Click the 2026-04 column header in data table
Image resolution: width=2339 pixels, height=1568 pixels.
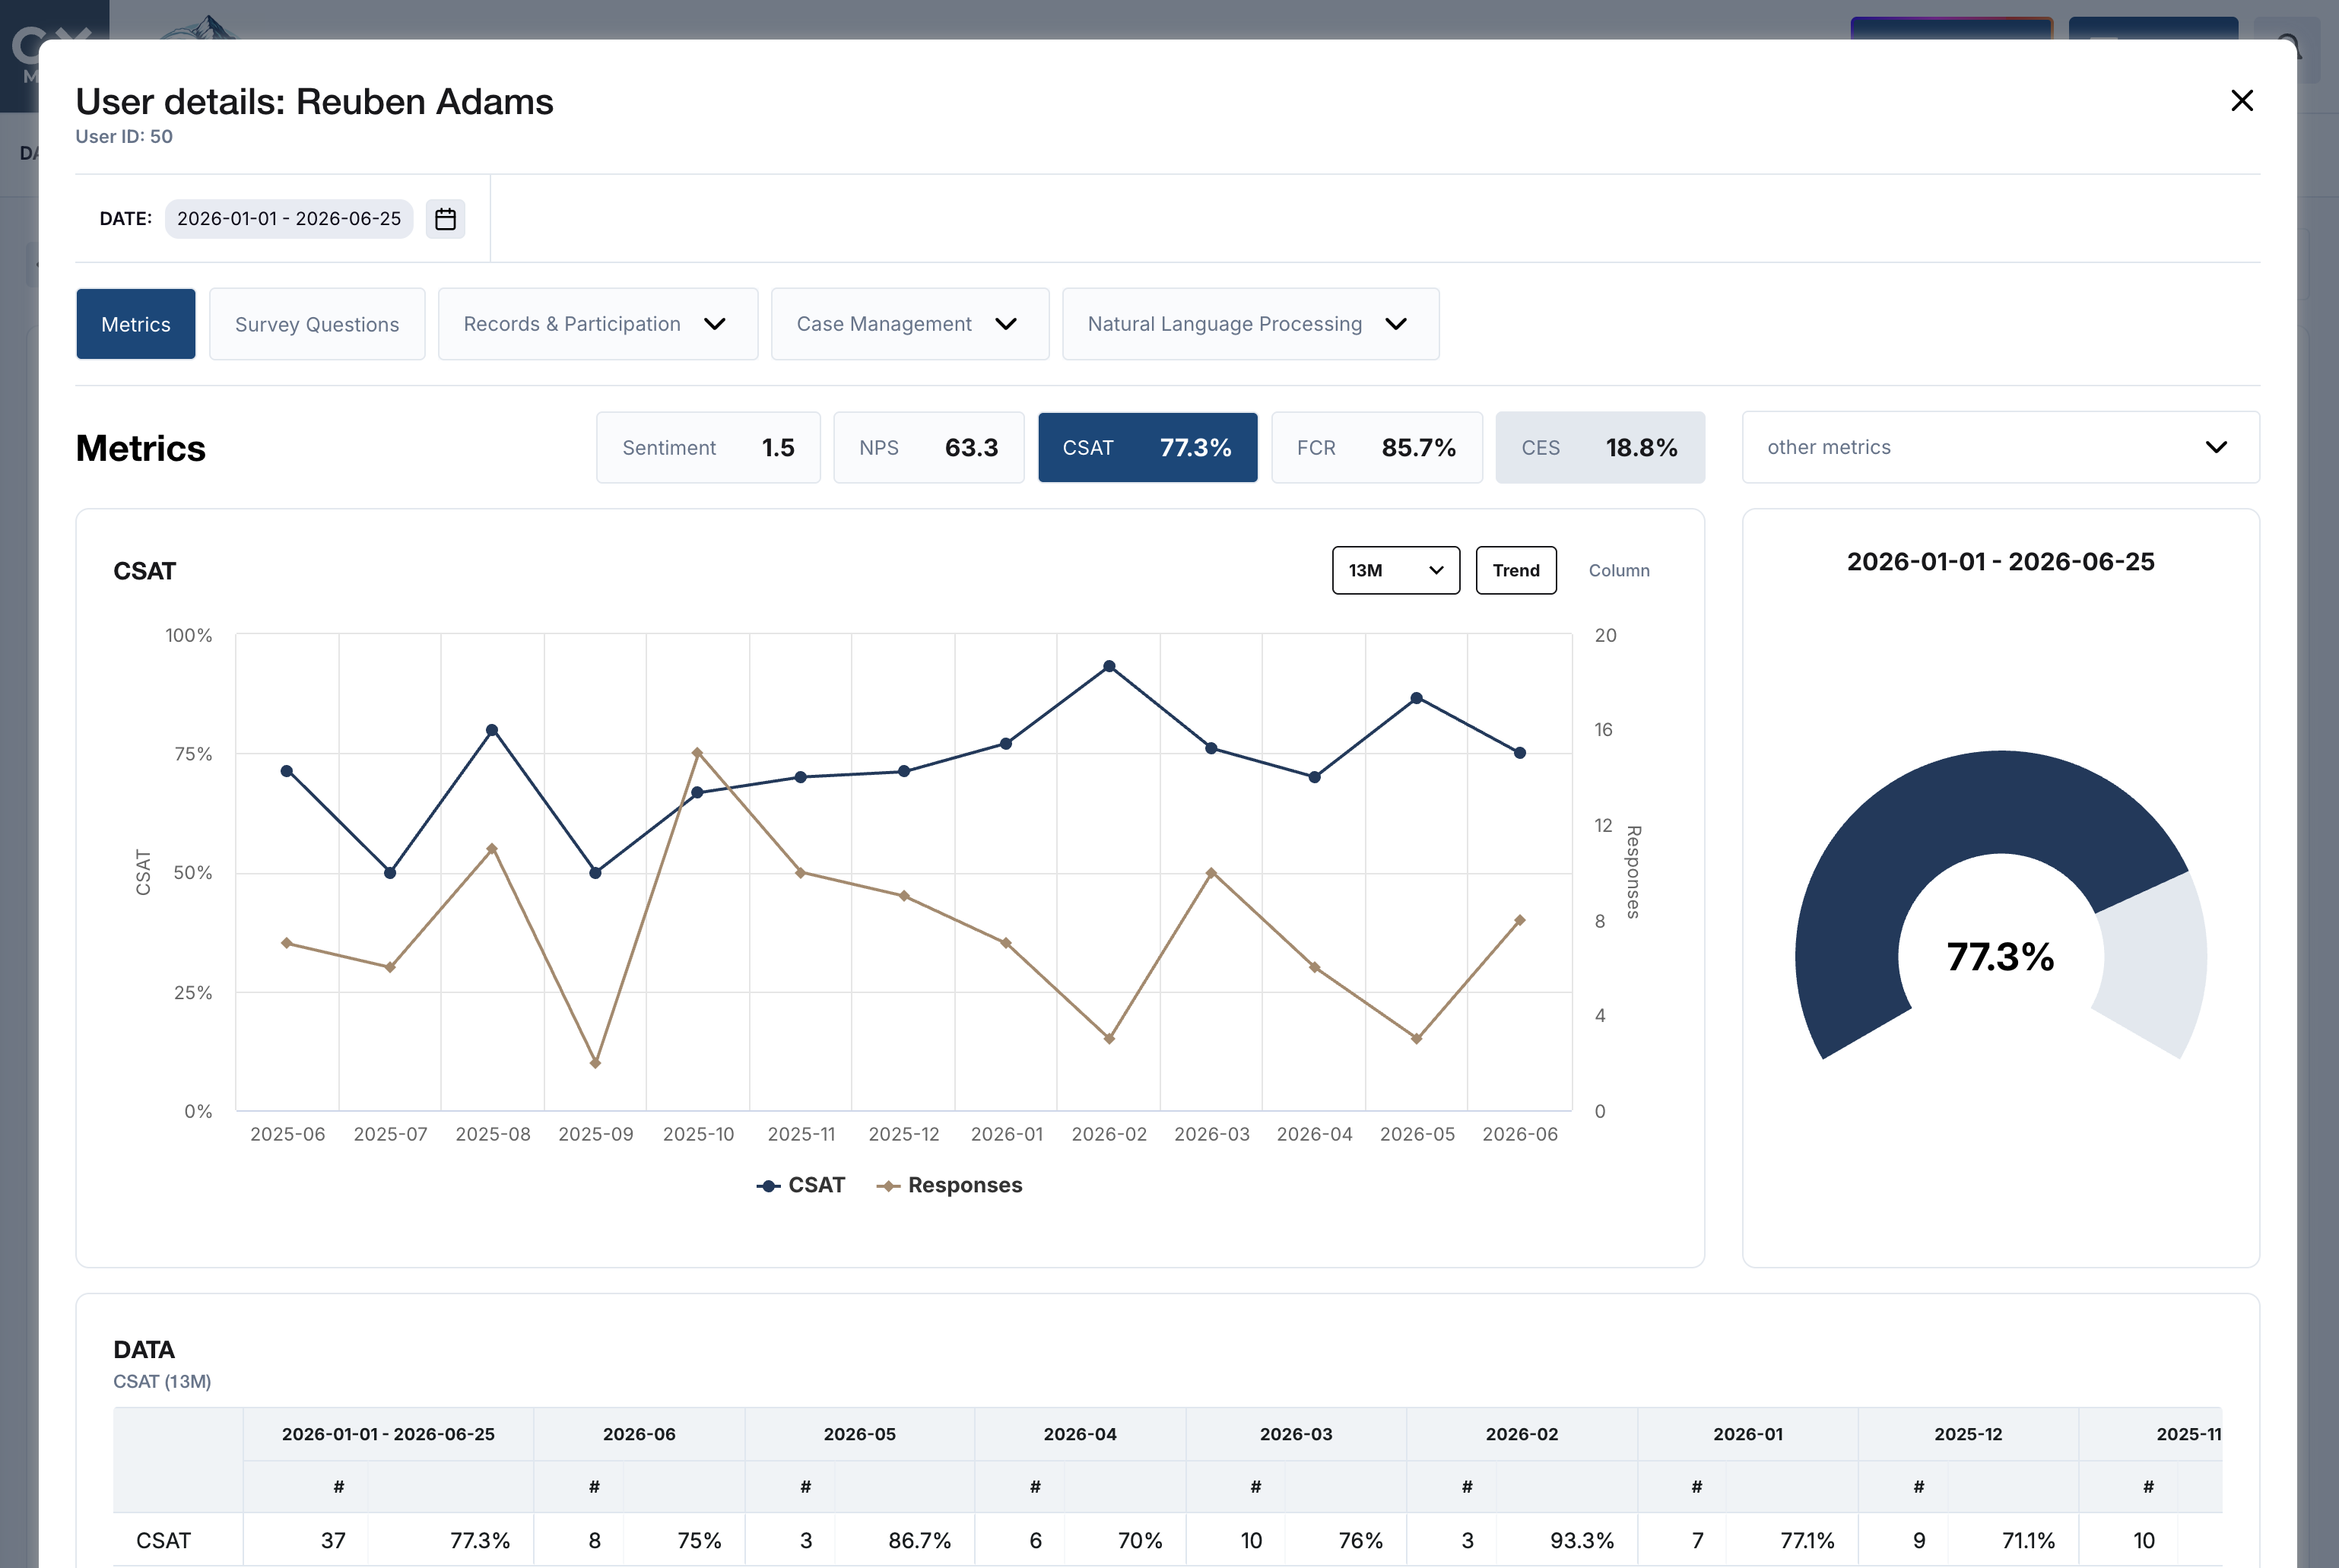click(1080, 1434)
